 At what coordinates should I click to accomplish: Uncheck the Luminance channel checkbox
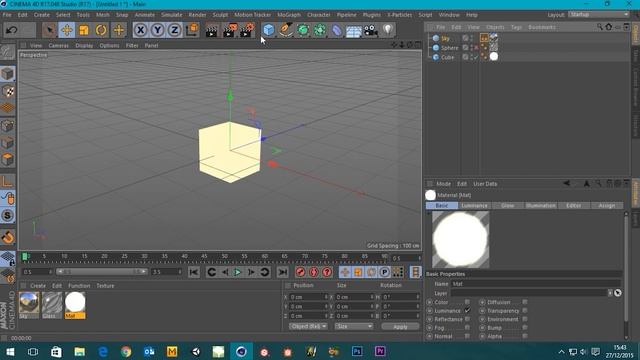(467, 311)
